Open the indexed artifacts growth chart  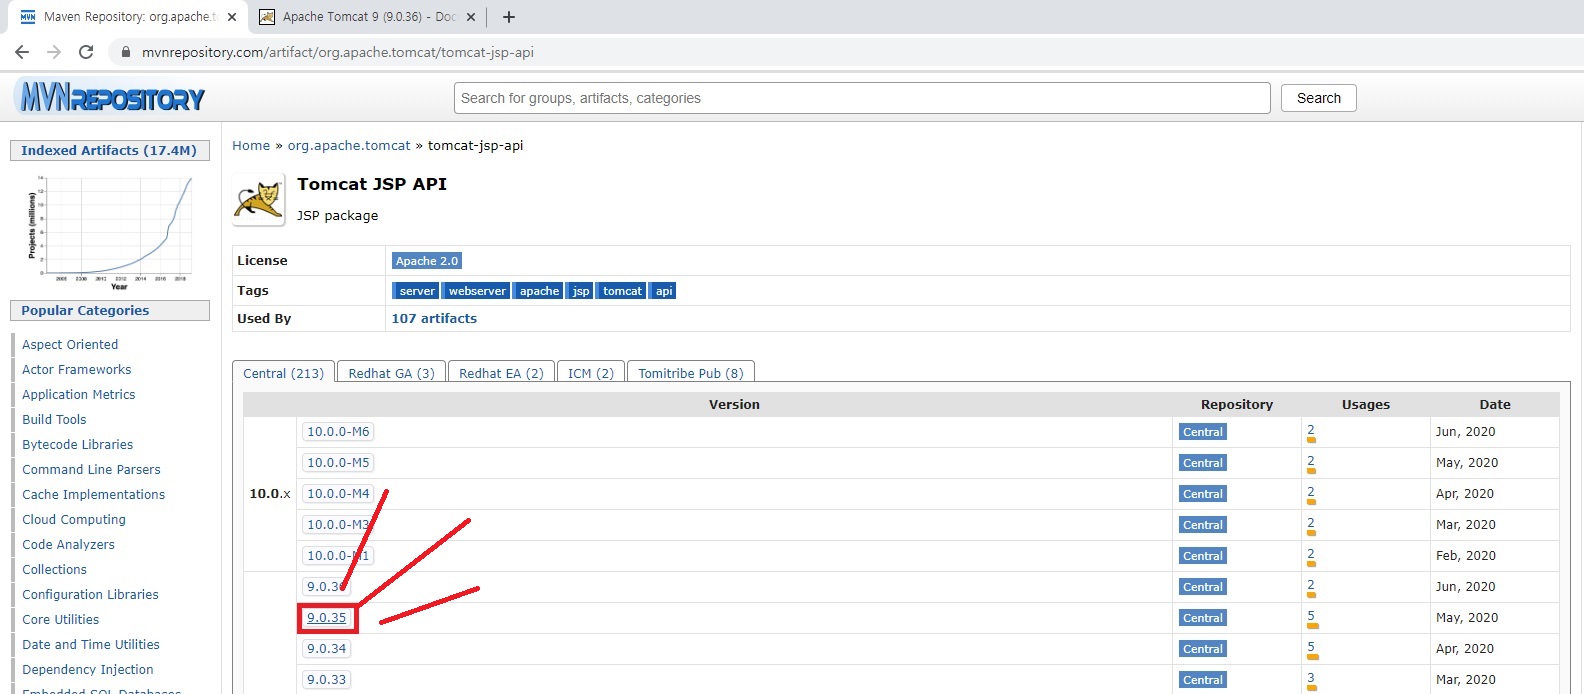tap(110, 232)
